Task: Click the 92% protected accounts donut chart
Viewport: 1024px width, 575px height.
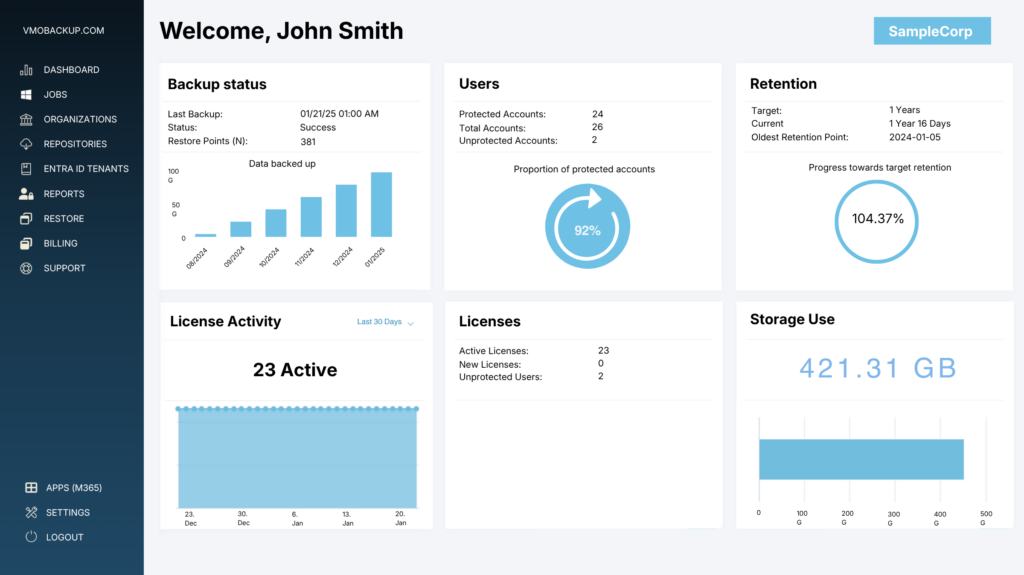Action: [x=587, y=228]
